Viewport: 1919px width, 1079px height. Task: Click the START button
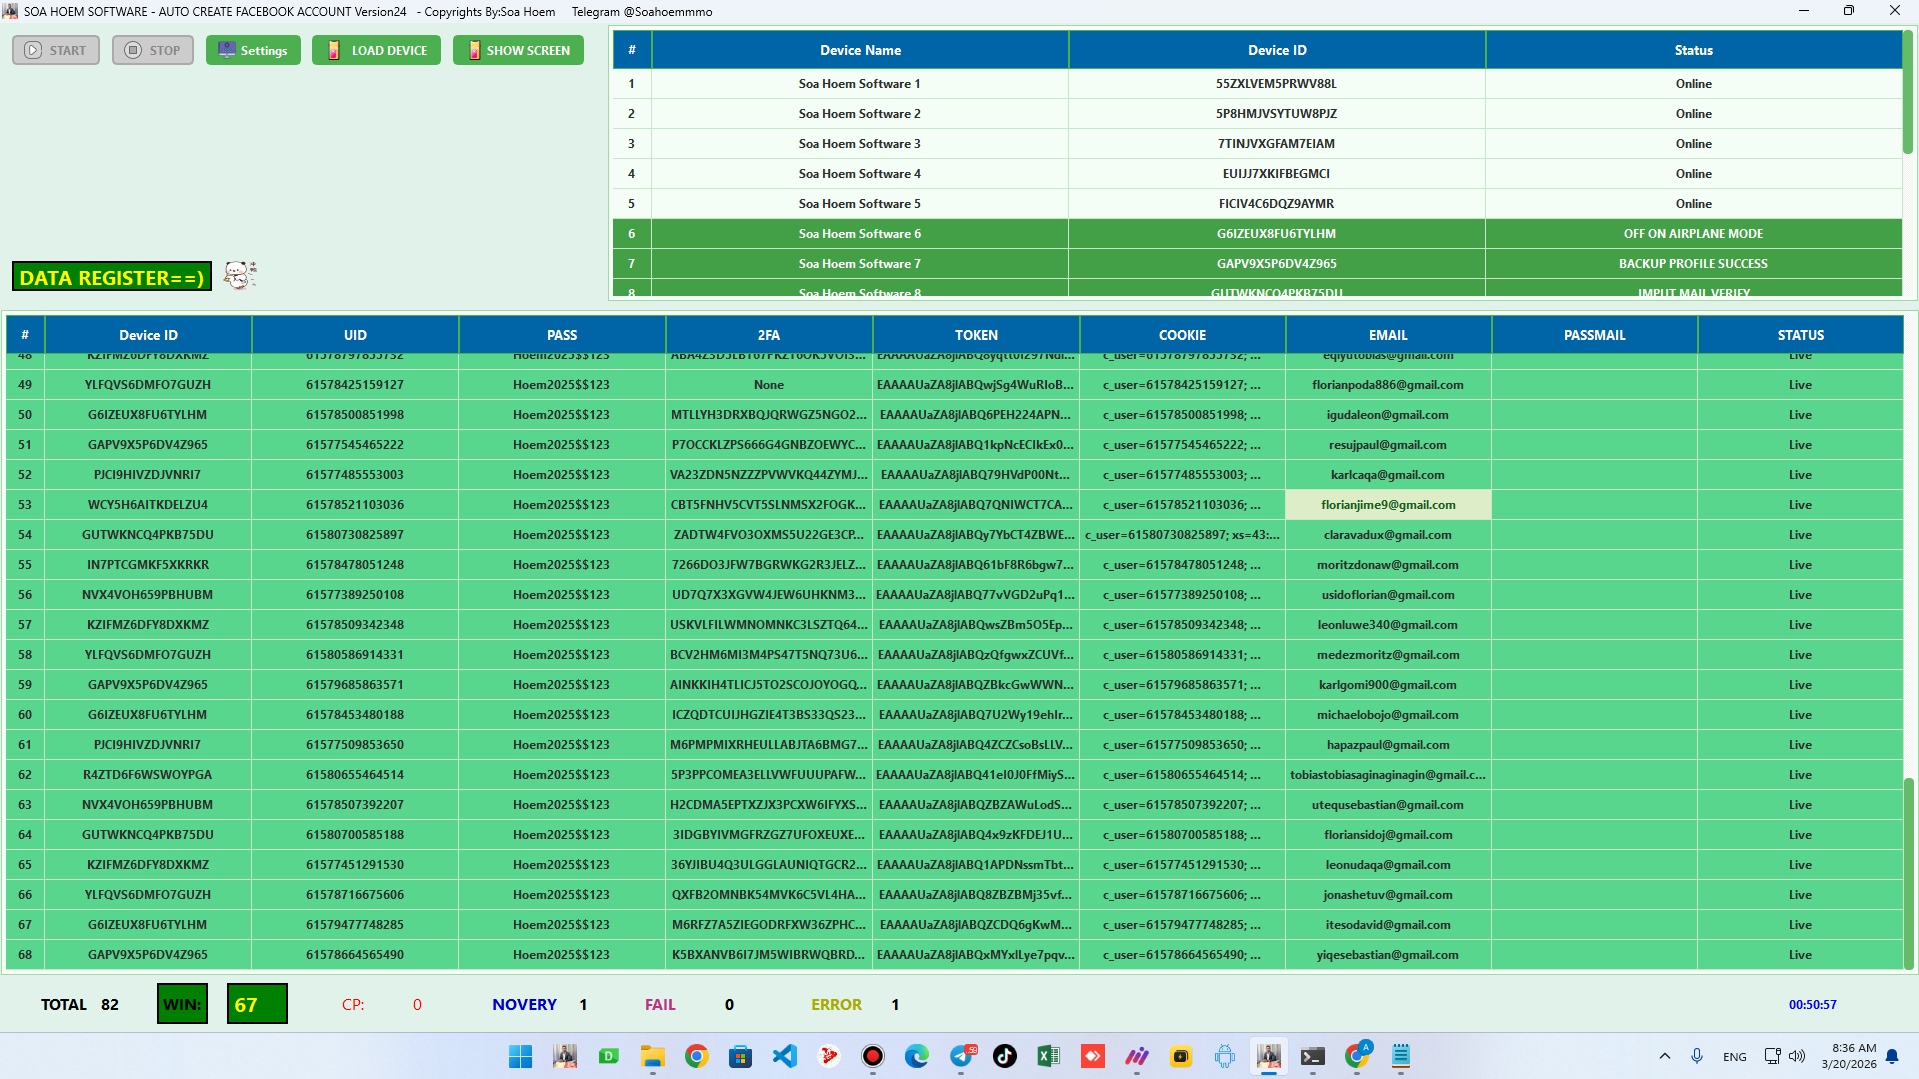click(x=56, y=50)
